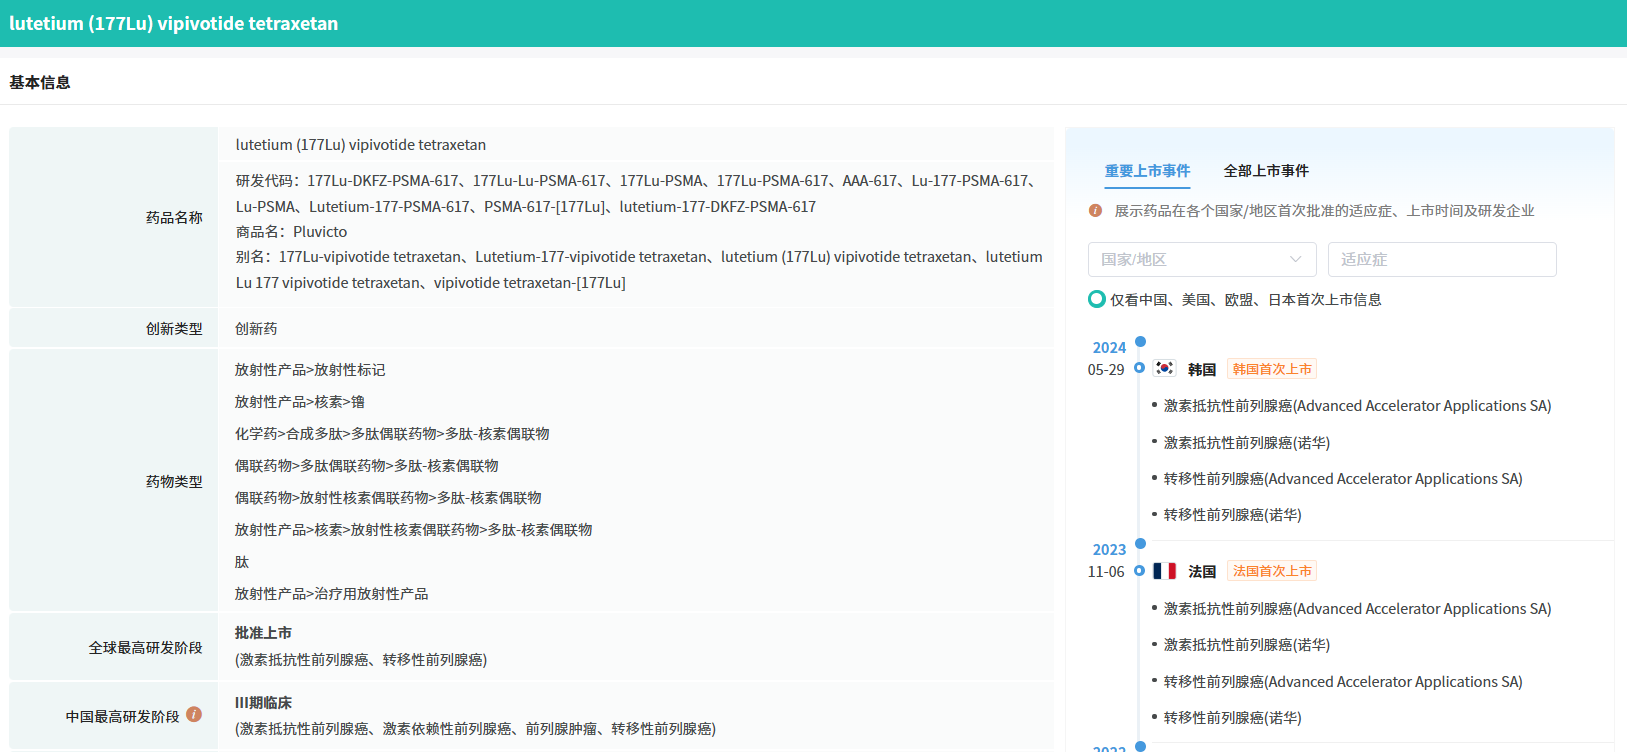Click the 放射性产品>放射性标记 drug type

click(310, 370)
